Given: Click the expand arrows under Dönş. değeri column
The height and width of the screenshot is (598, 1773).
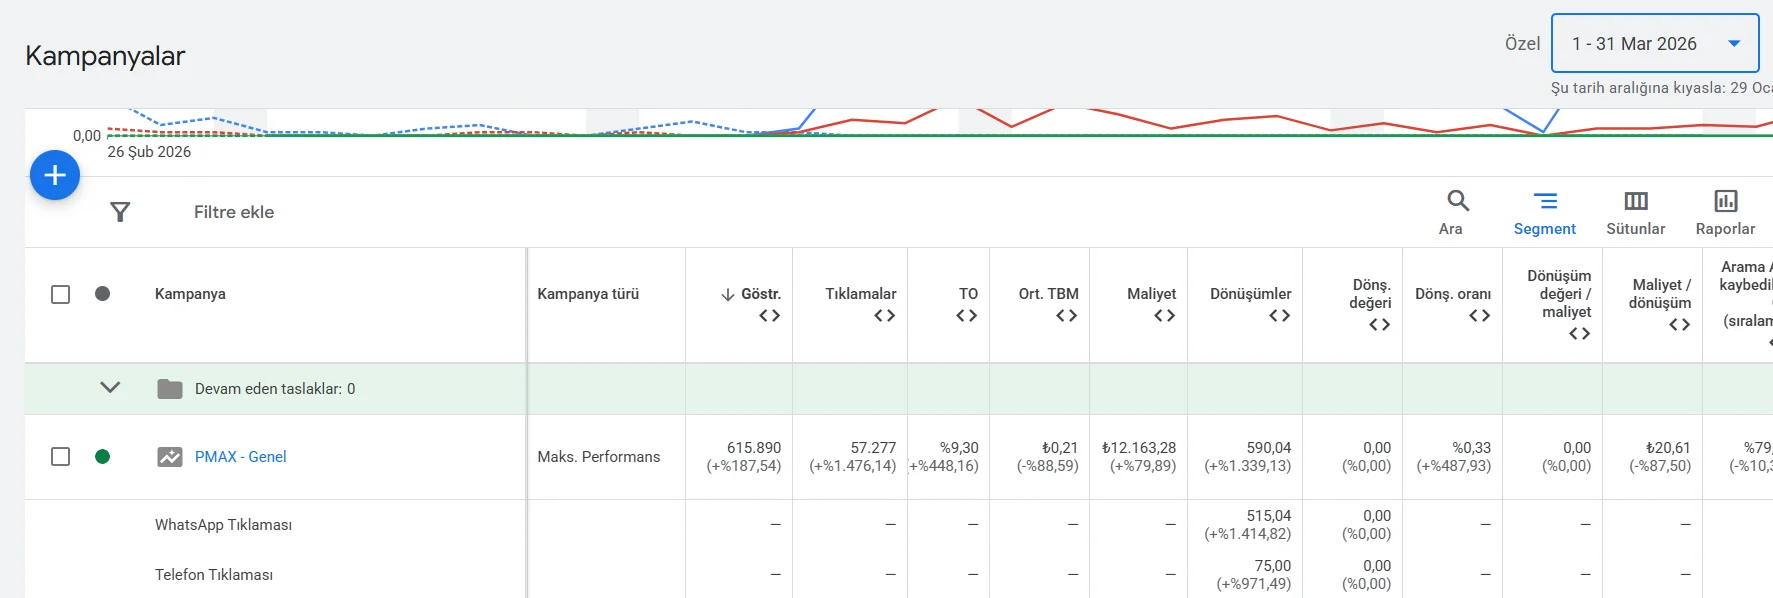Looking at the screenshot, I should tap(1379, 325).
